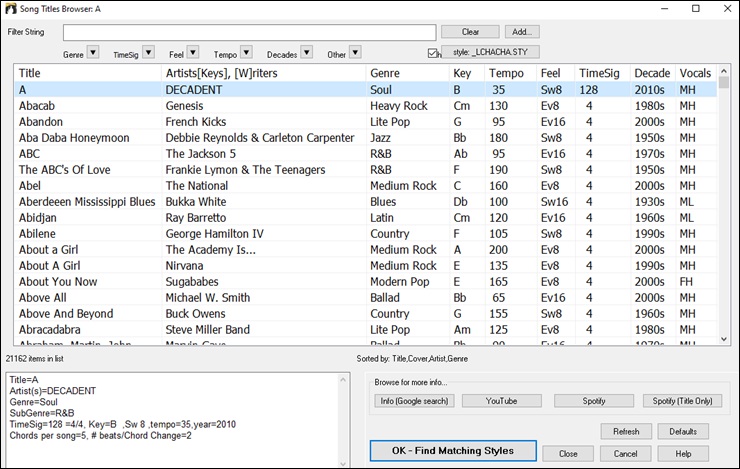Select the Aba Daba Honeymoon row
The width and height of the screenshot is (740, 469).
point(366,138)
